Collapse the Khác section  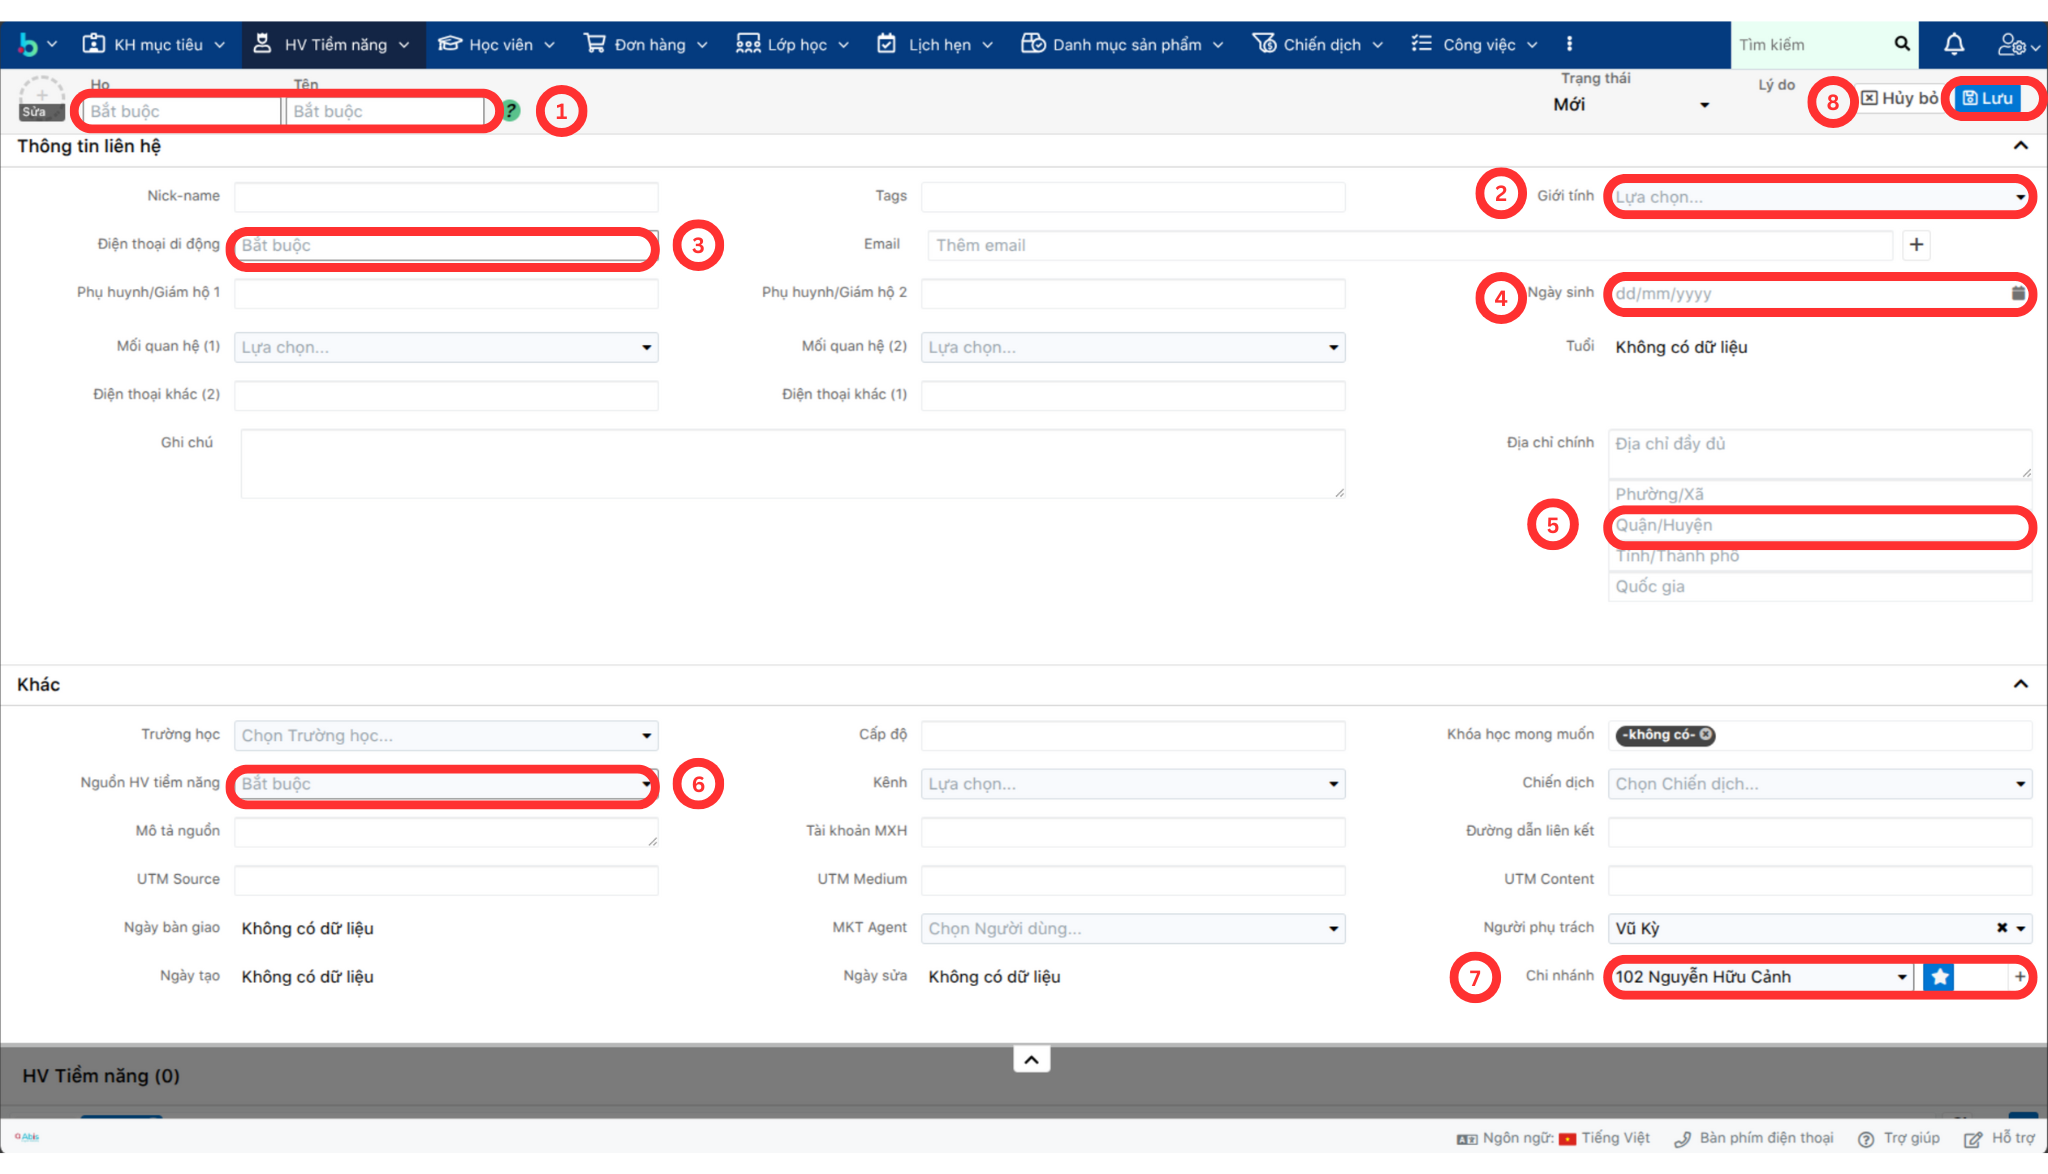2020,684
